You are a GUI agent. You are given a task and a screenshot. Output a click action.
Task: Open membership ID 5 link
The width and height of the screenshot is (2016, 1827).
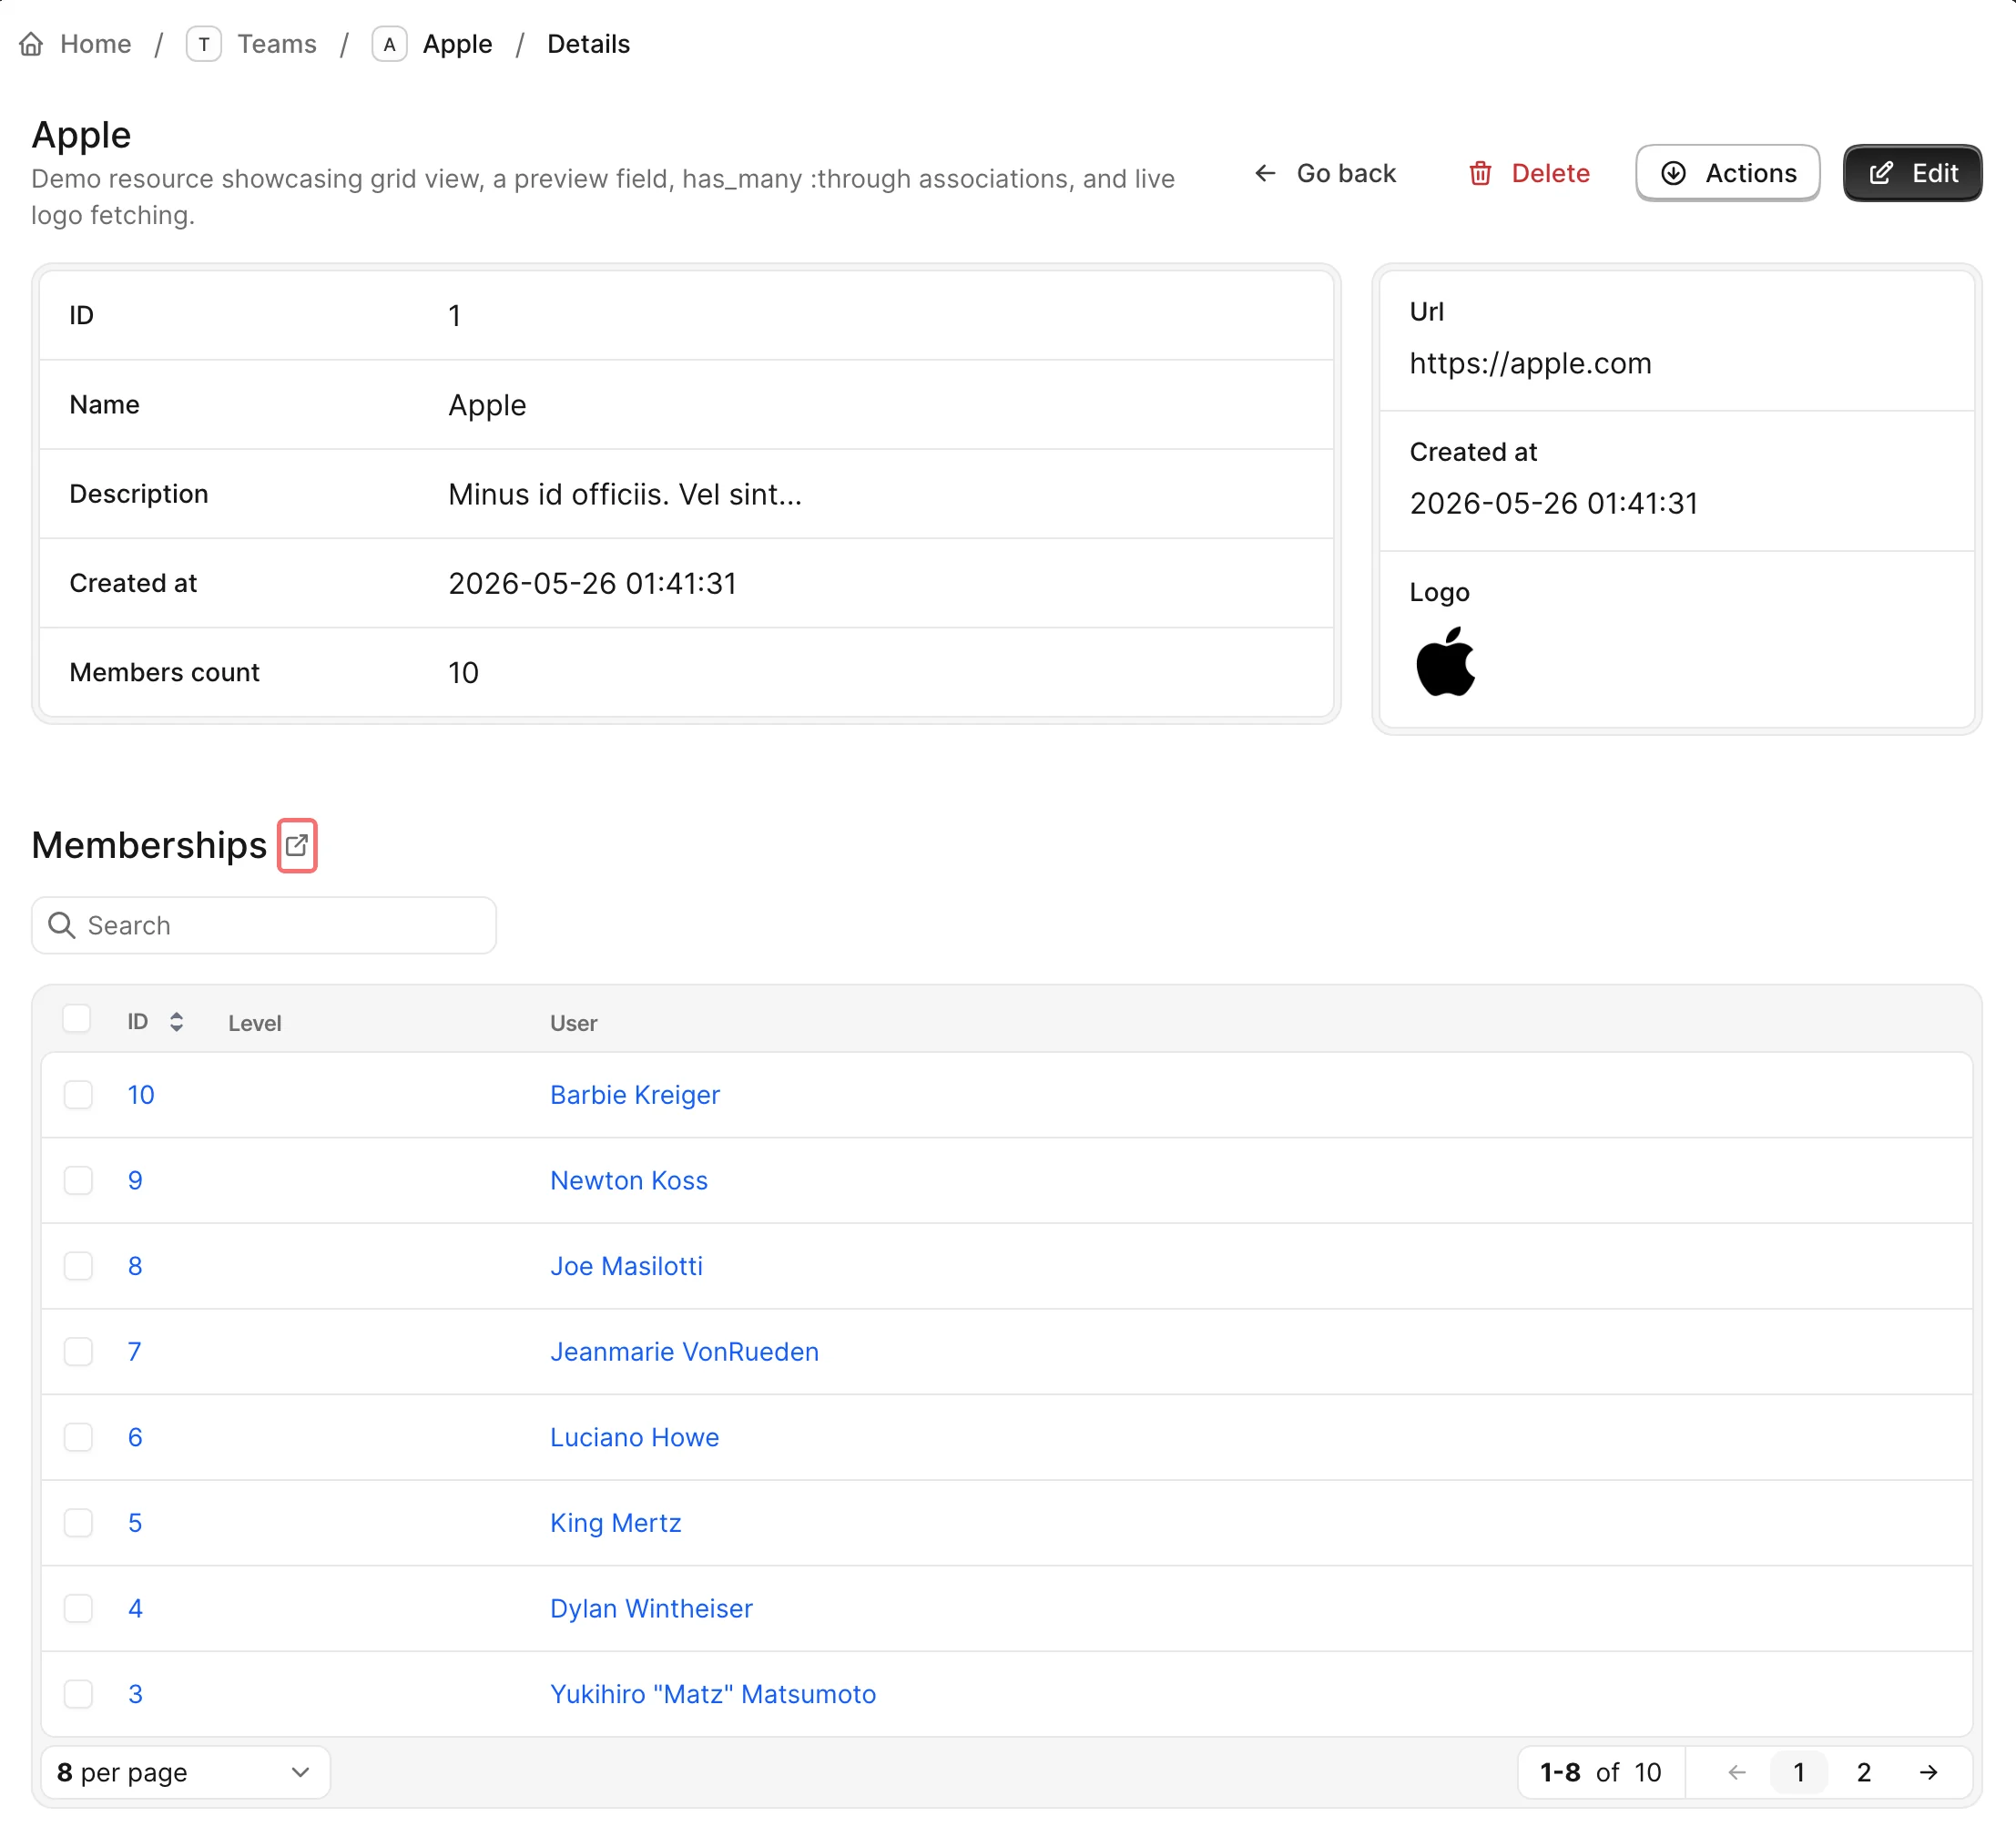pos(135,1522)
